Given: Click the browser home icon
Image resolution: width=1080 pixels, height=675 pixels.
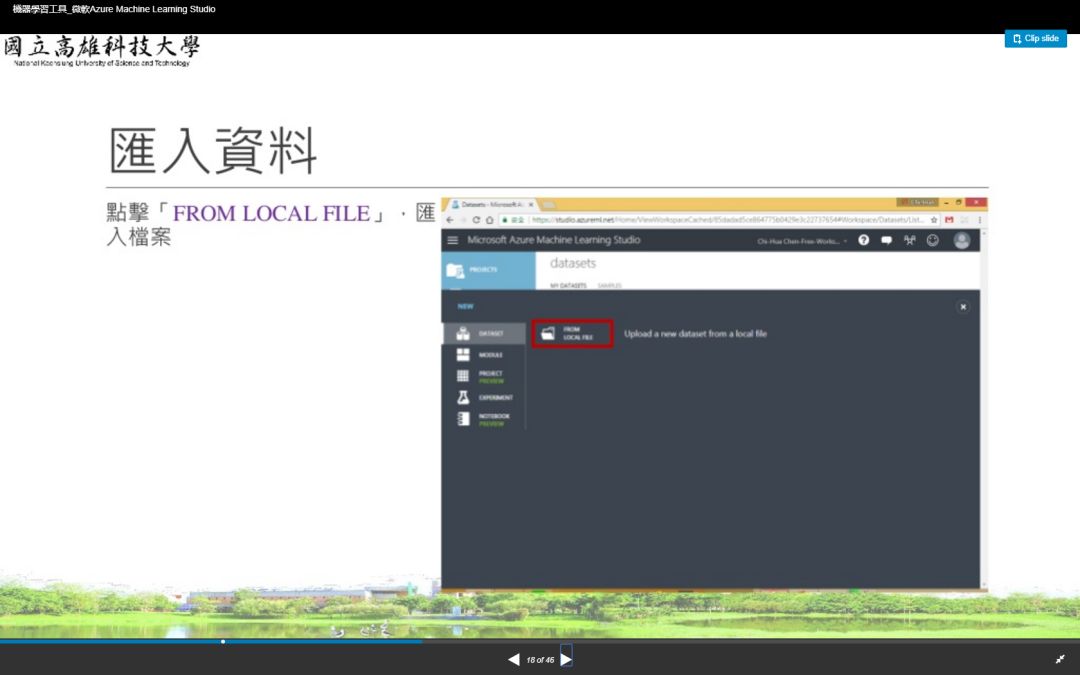Looking at the screenshot, I should click(490, 220).
